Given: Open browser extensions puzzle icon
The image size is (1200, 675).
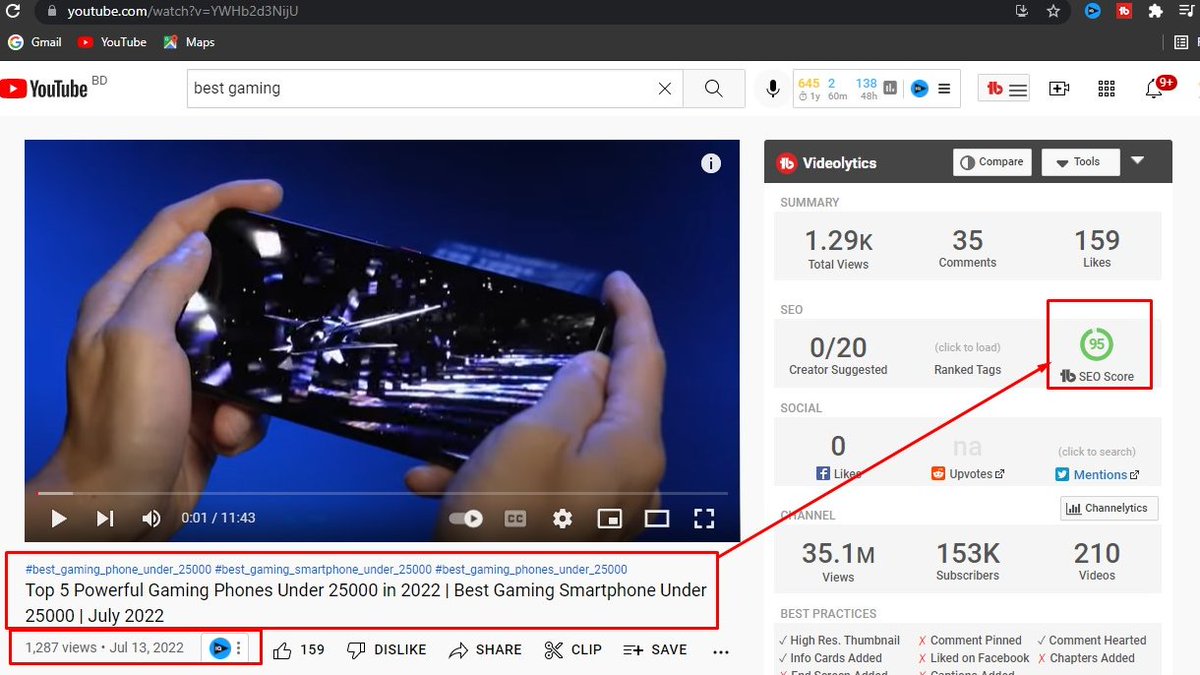Looking at the screenshot, I should (1156, 11).
